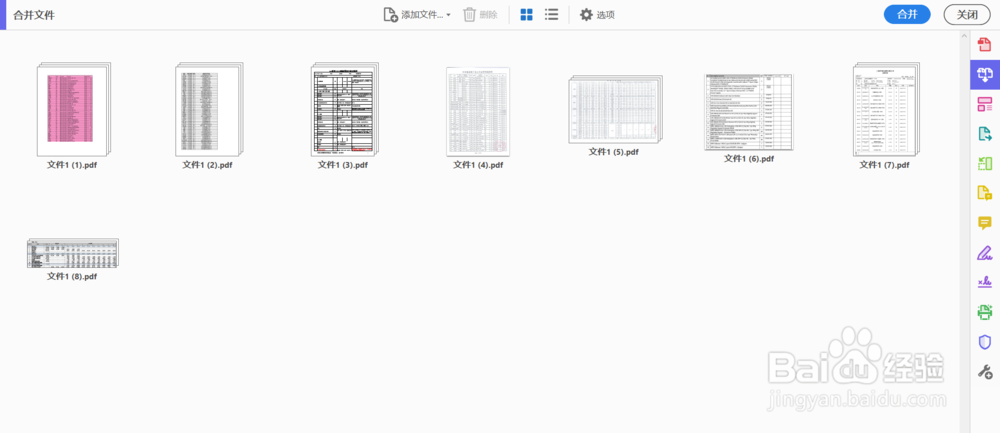Open the yellow Comment bubble tool in sidebar
1000x433 pixels.
point(985,223)
